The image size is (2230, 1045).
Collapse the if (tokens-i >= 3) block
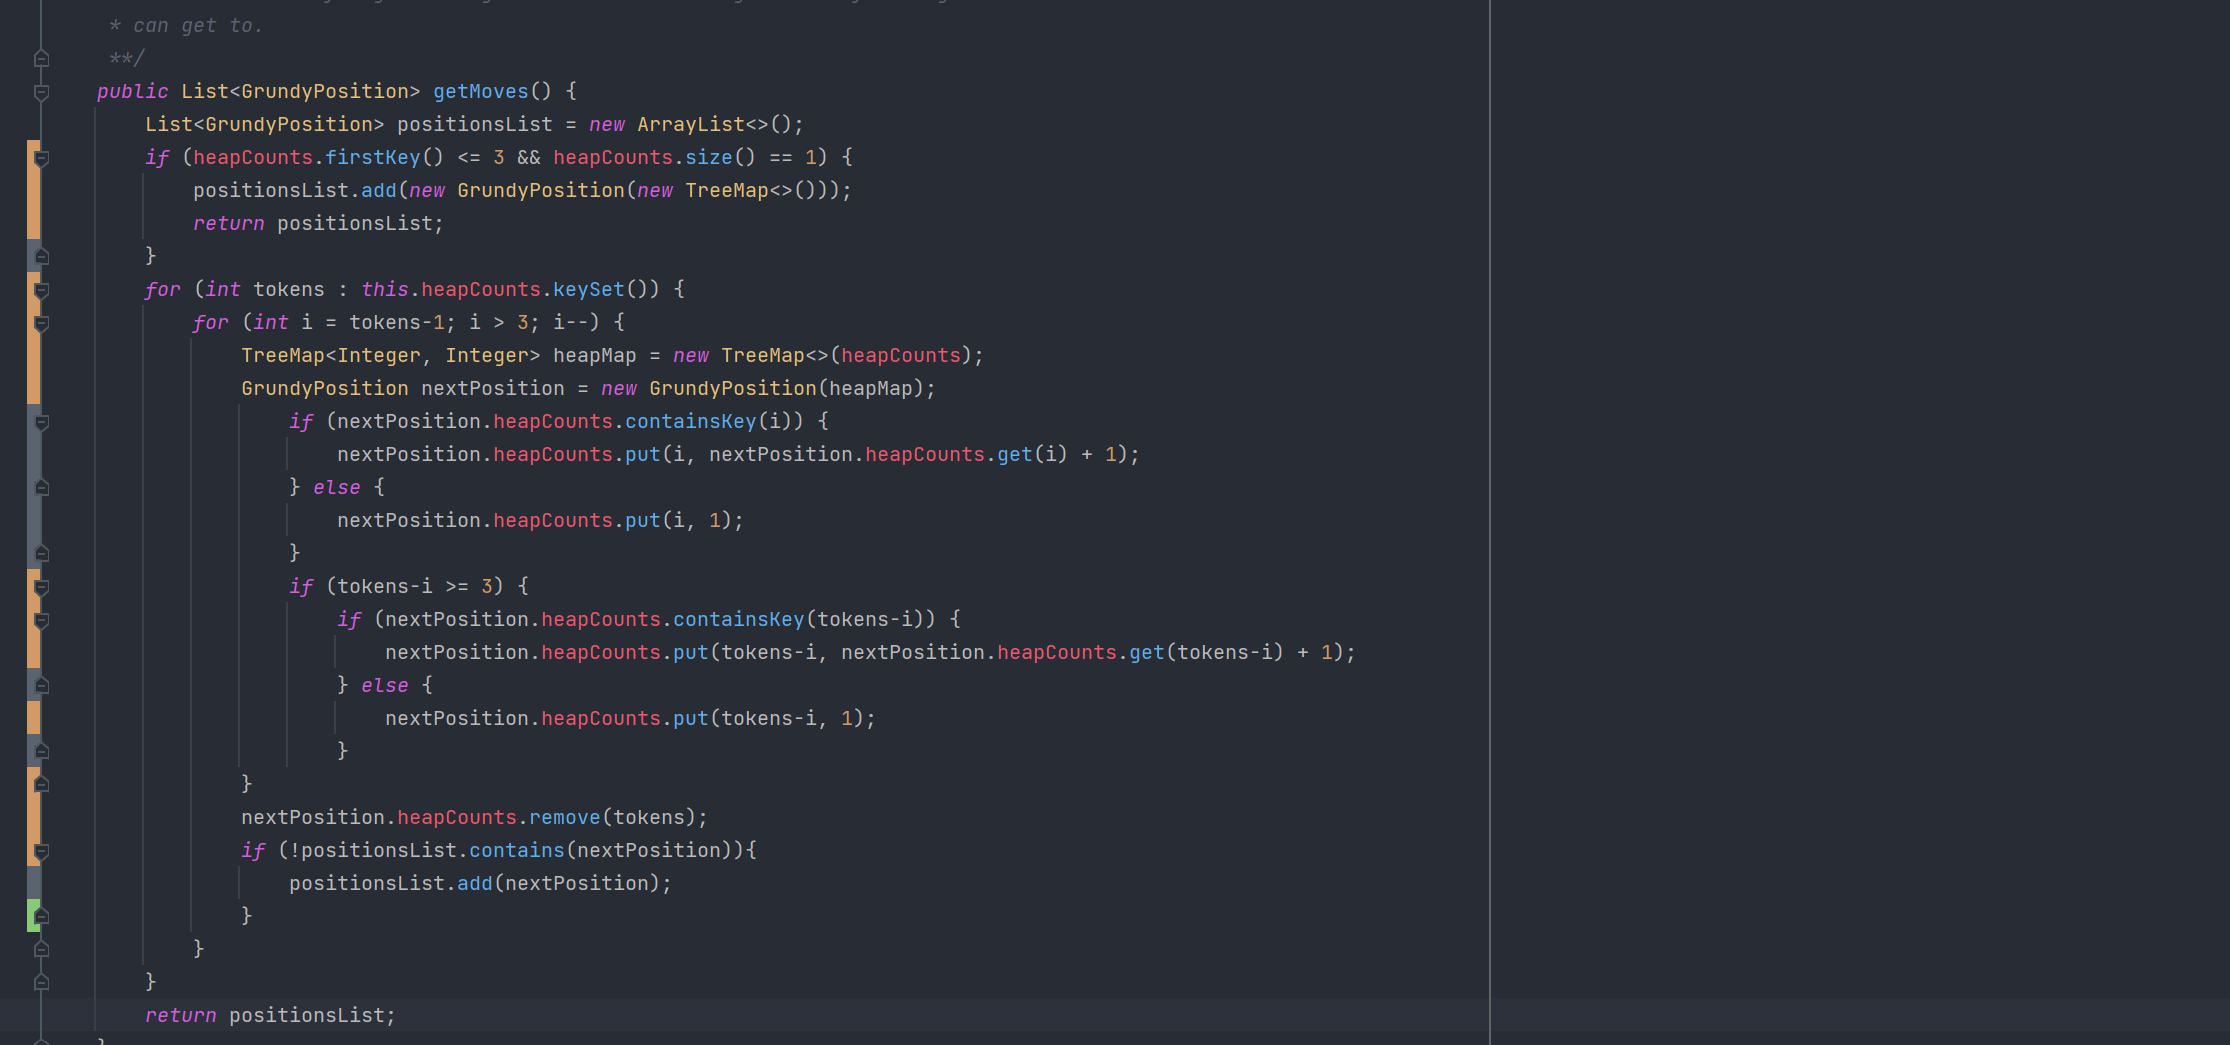(42, 587)
